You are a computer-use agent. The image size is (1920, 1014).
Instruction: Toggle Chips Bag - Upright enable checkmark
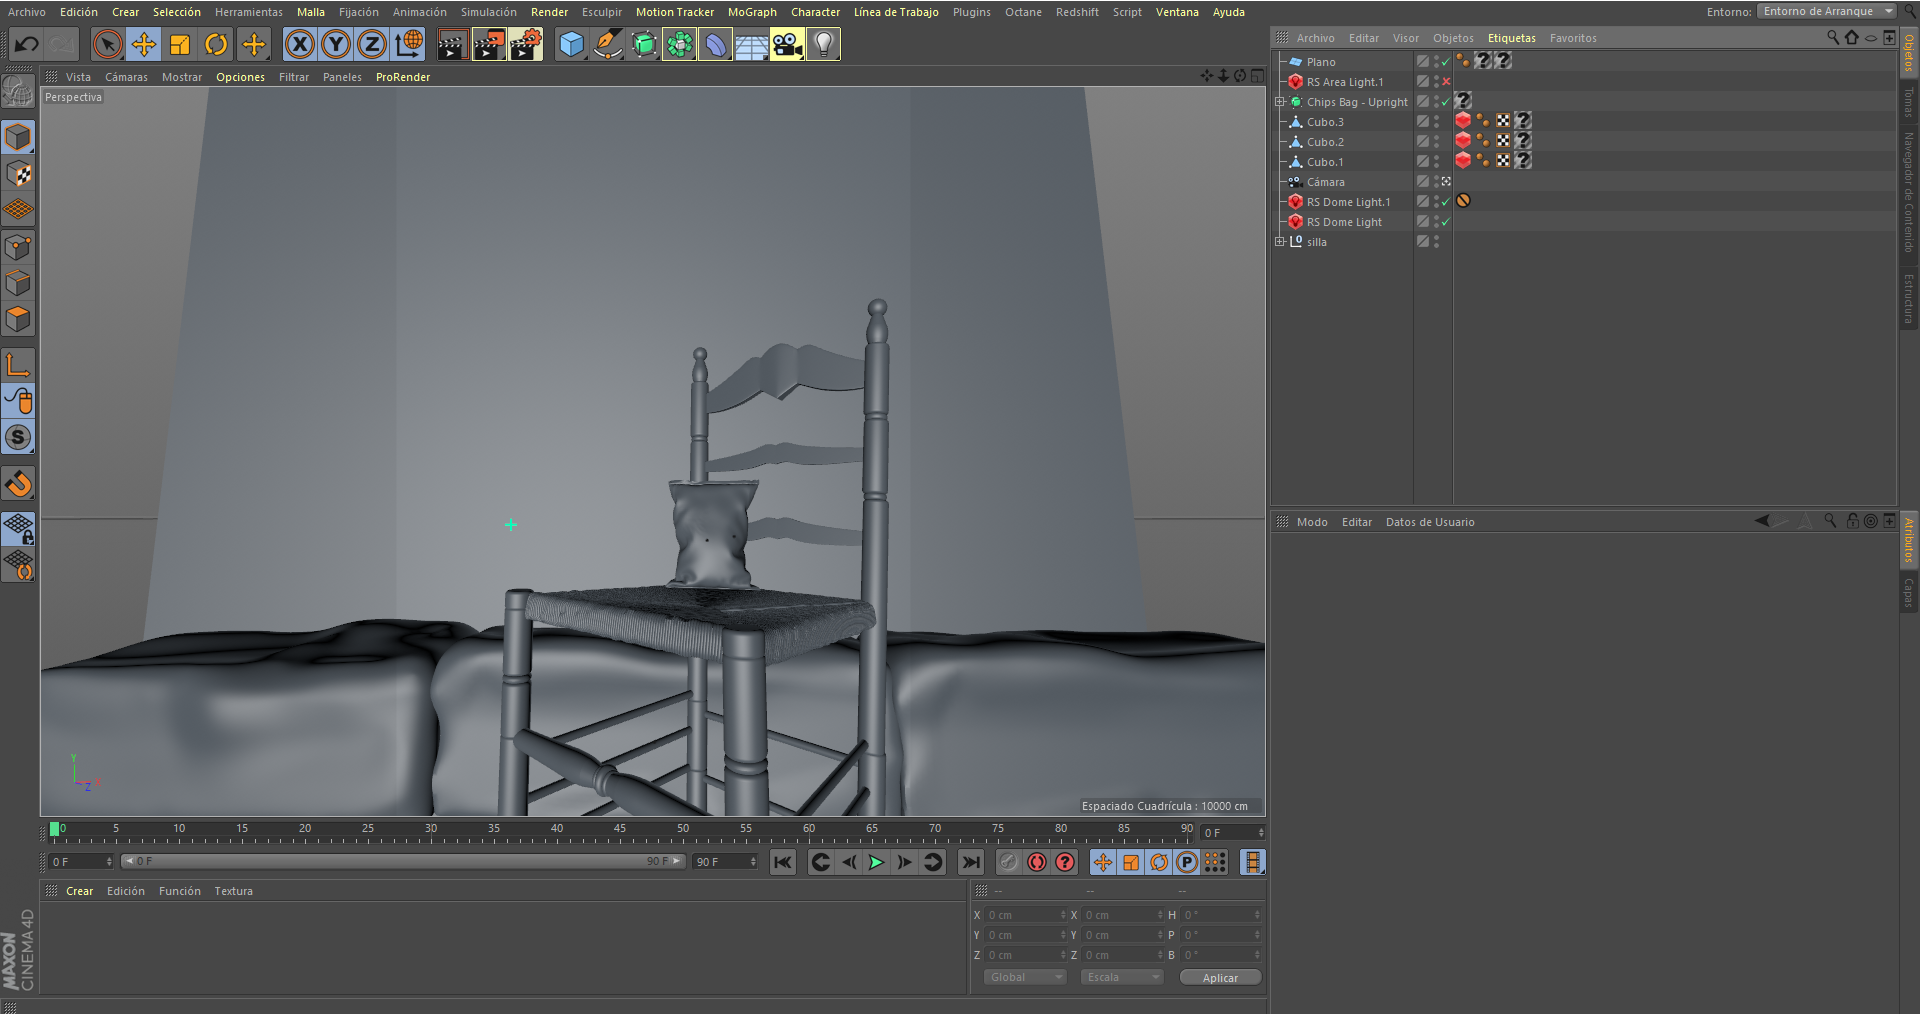[1446, 101]
